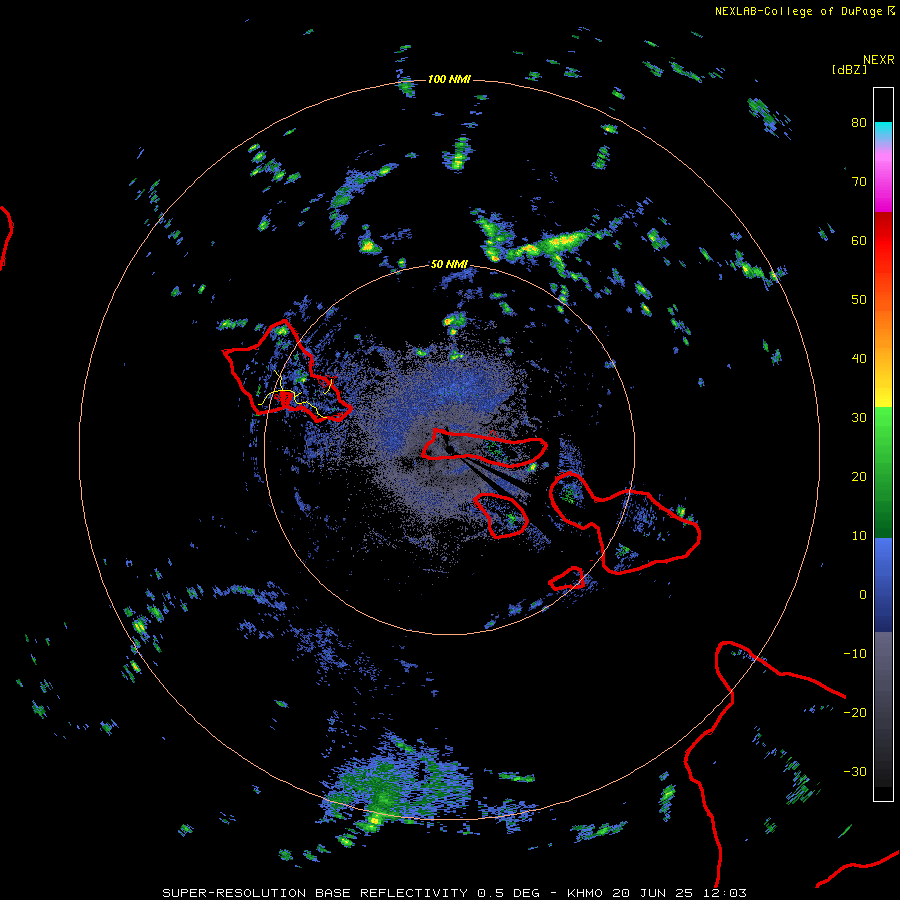Image resolution: width=900 pixels, height=900 pixels.
Task: Click the 50 value on the dBZ scale
Action: click(859, 300)
